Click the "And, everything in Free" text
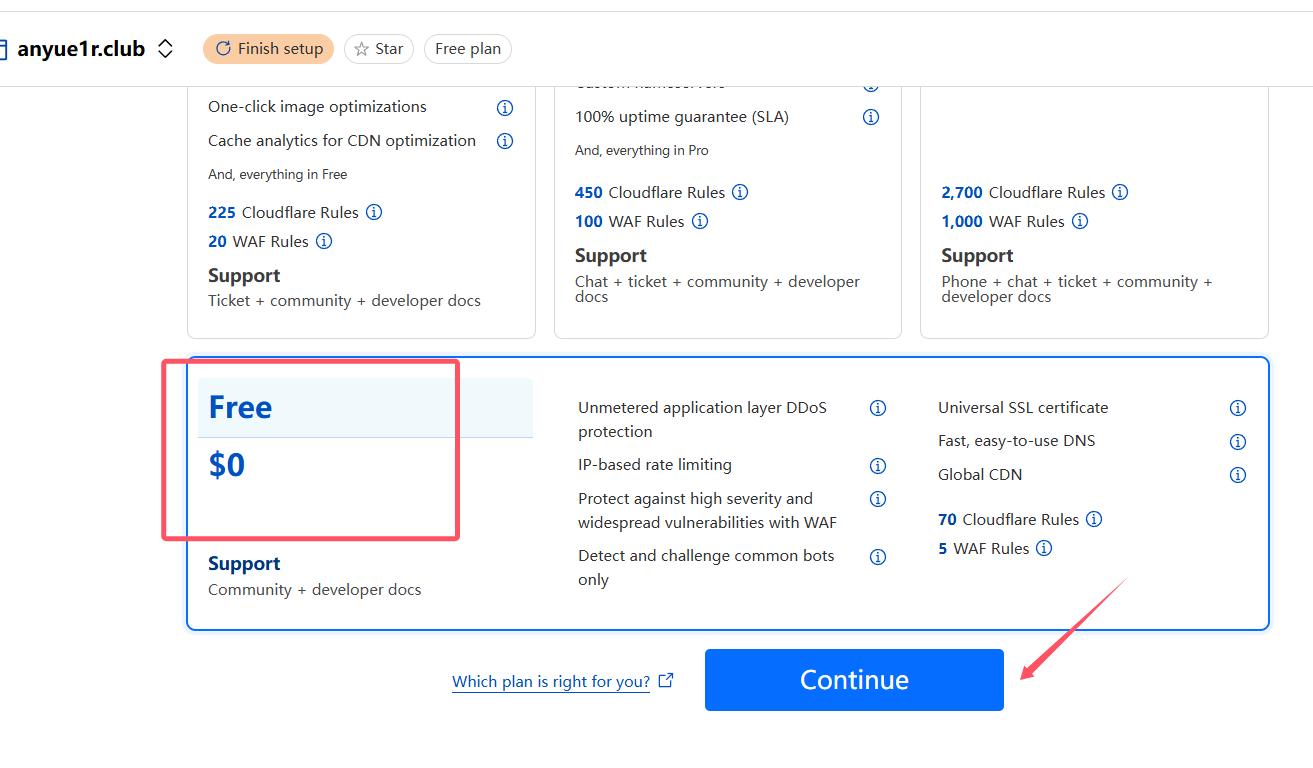Viewport: 1313px width, 768px height. tap(278, 174)
